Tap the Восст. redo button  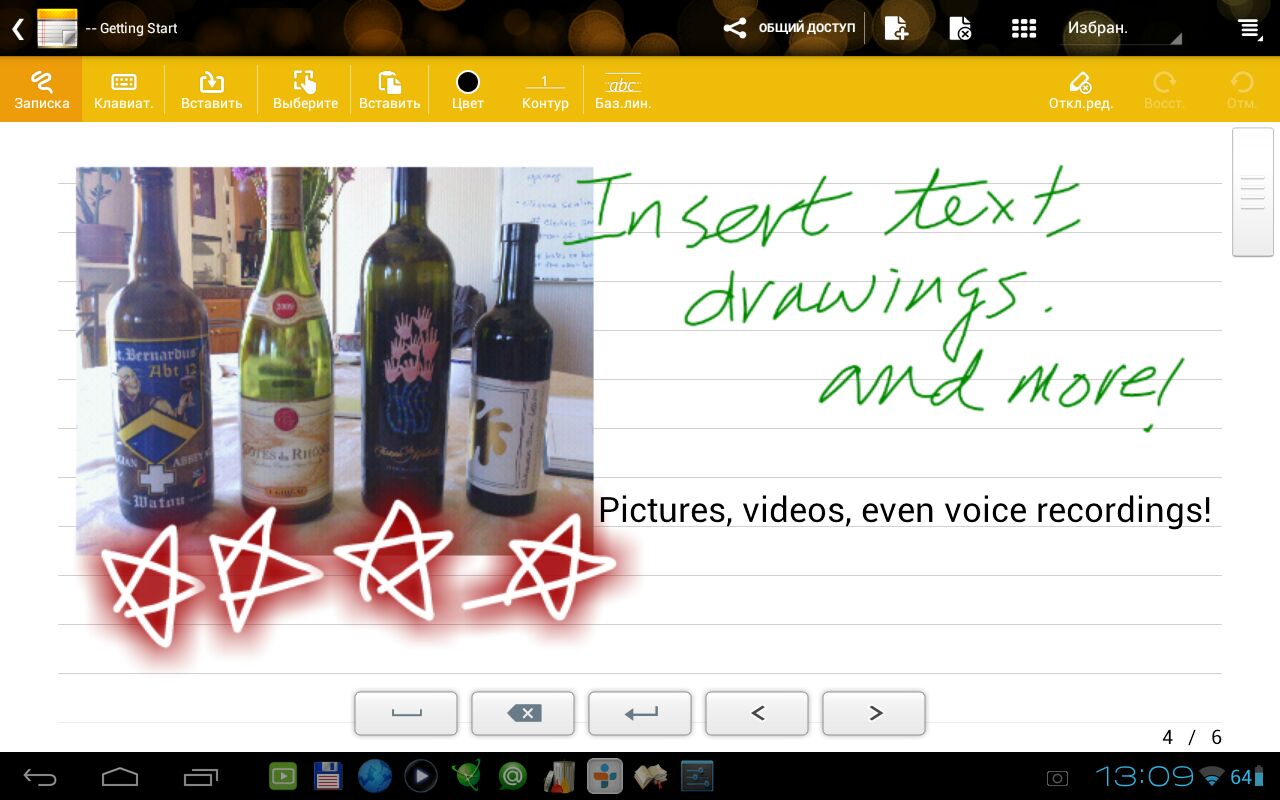[x=1164, y=90]
